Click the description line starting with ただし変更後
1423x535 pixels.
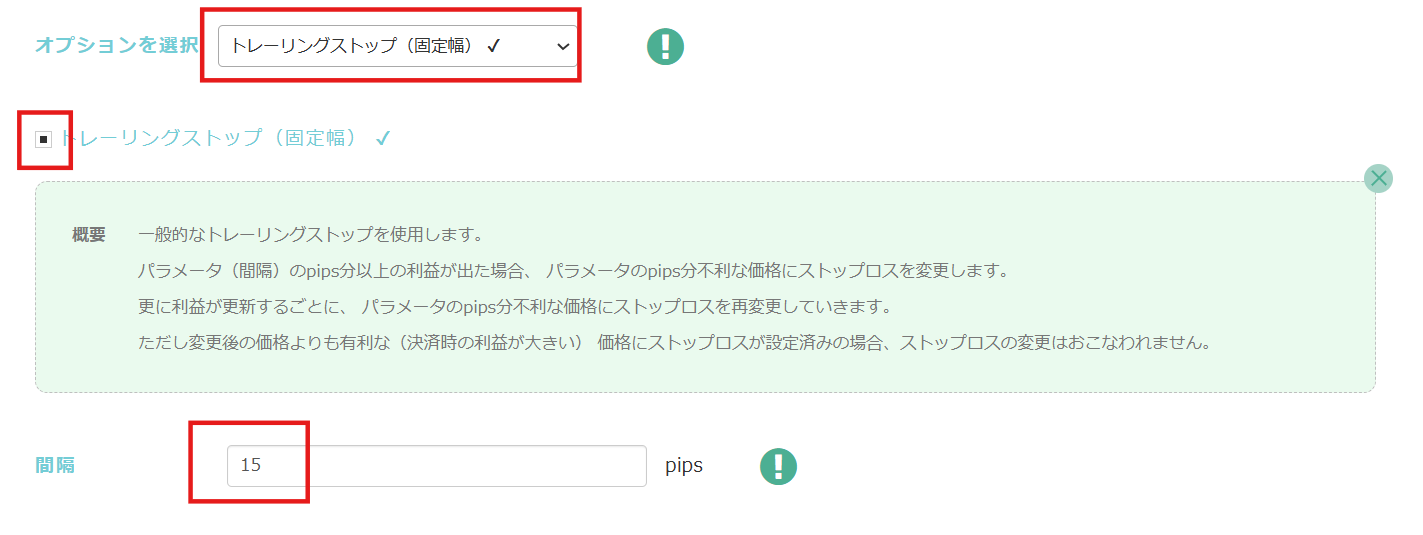click(675, 342)
